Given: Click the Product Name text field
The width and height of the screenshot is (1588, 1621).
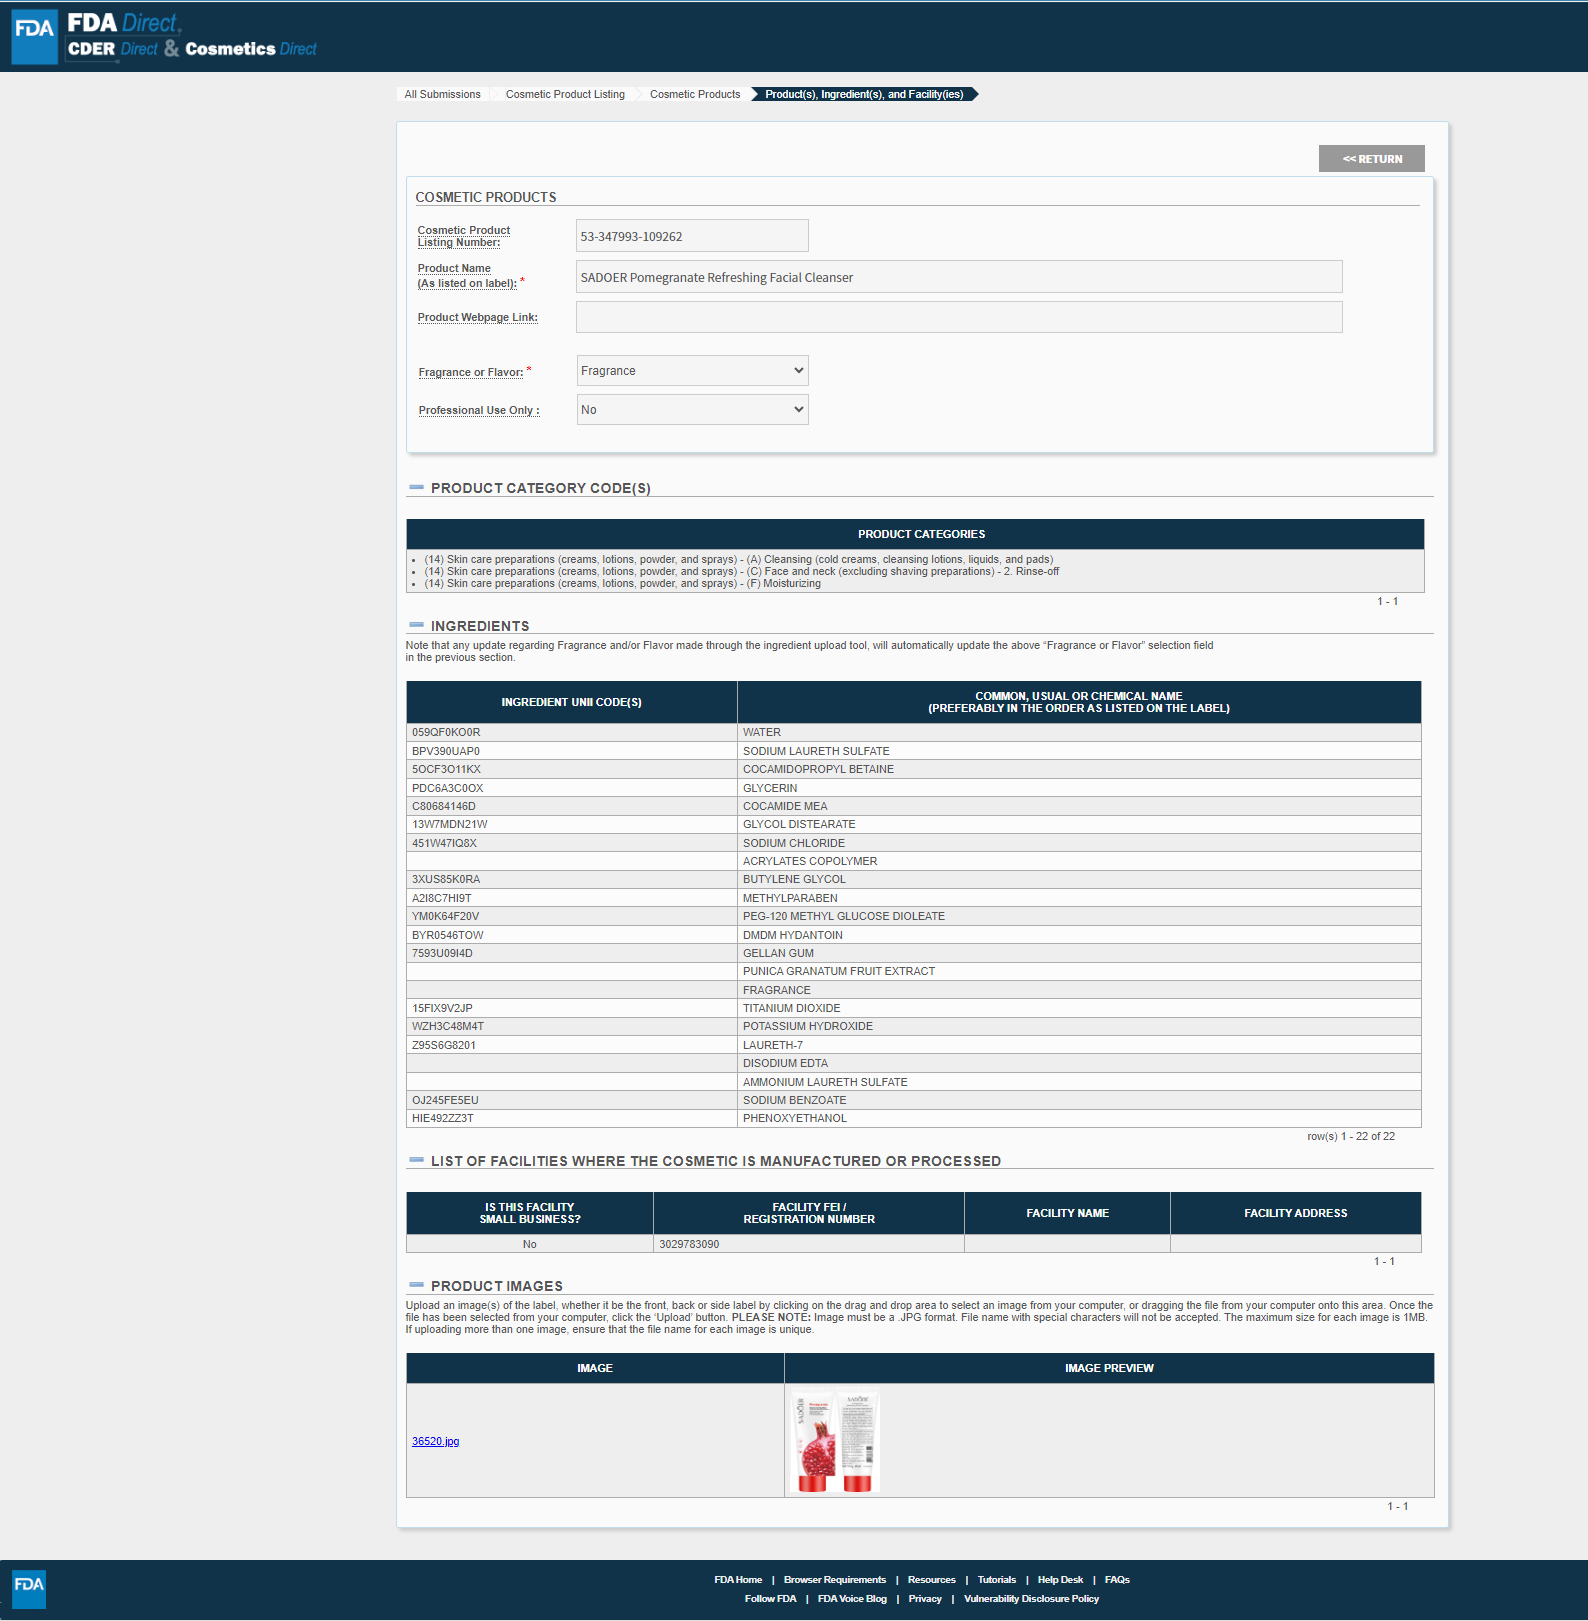Looking at the screenshot, I should point(958,277).
